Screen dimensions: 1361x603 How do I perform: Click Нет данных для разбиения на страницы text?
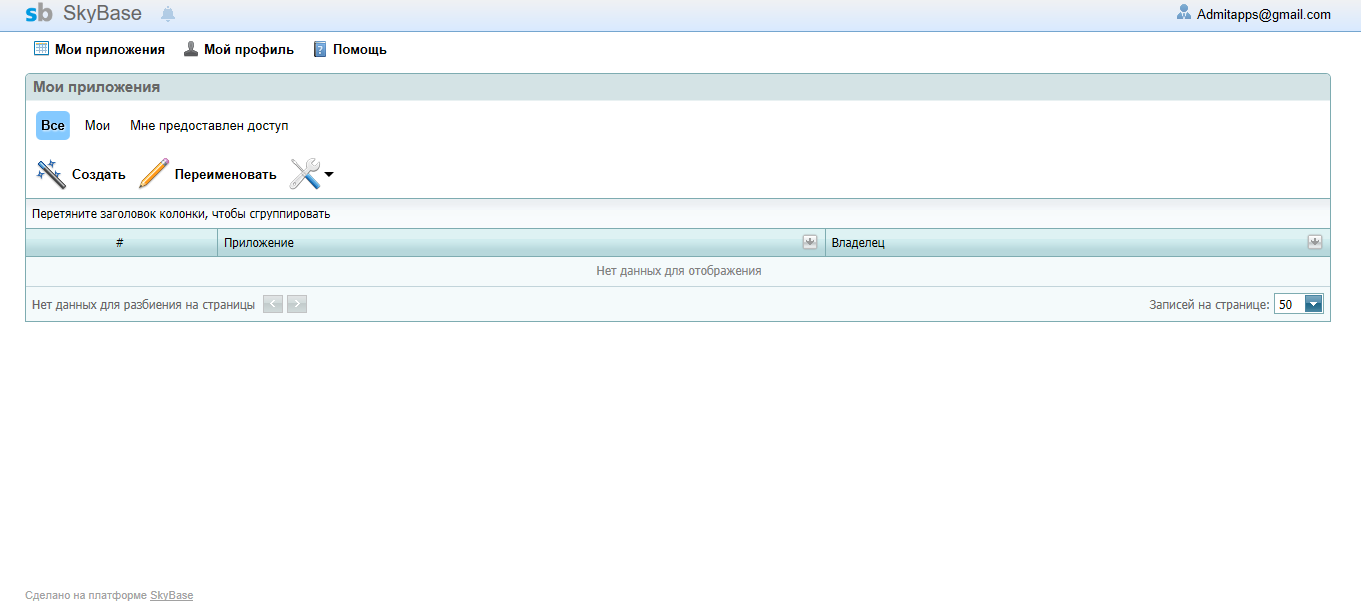coord(143,304)
